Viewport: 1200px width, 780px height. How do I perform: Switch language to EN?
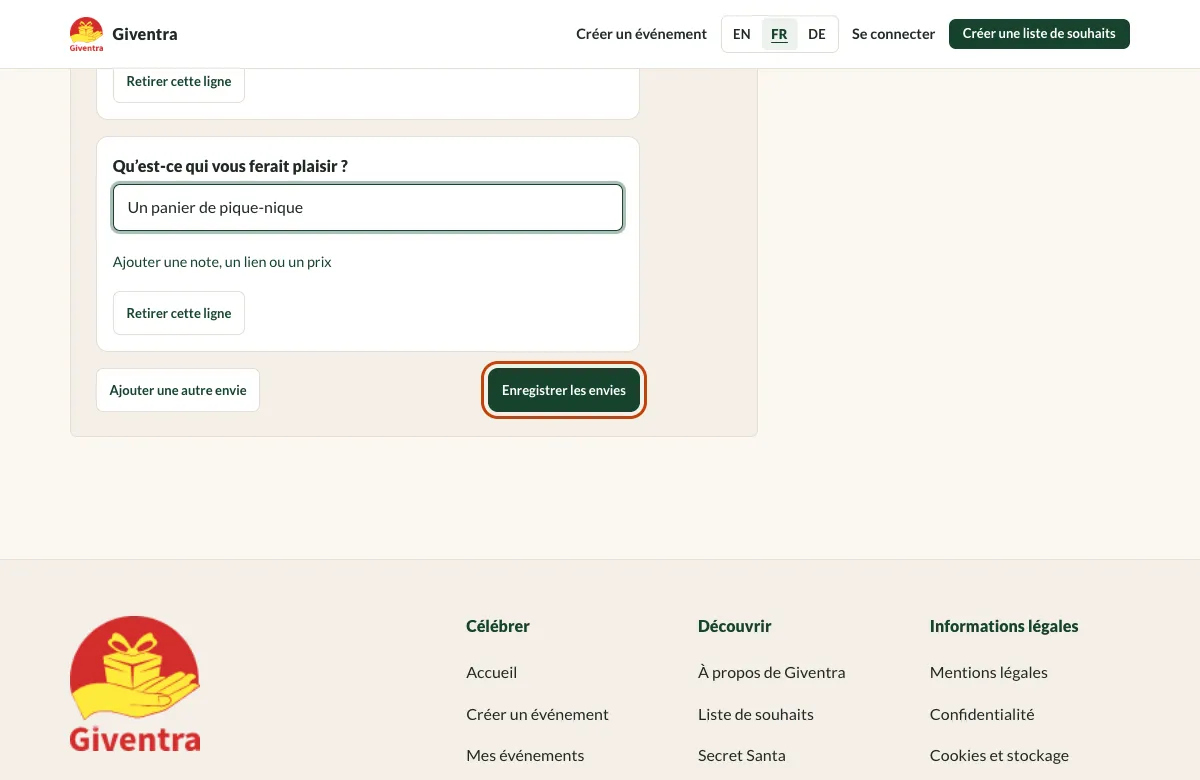pyautogui.click(x=741, y=34)
